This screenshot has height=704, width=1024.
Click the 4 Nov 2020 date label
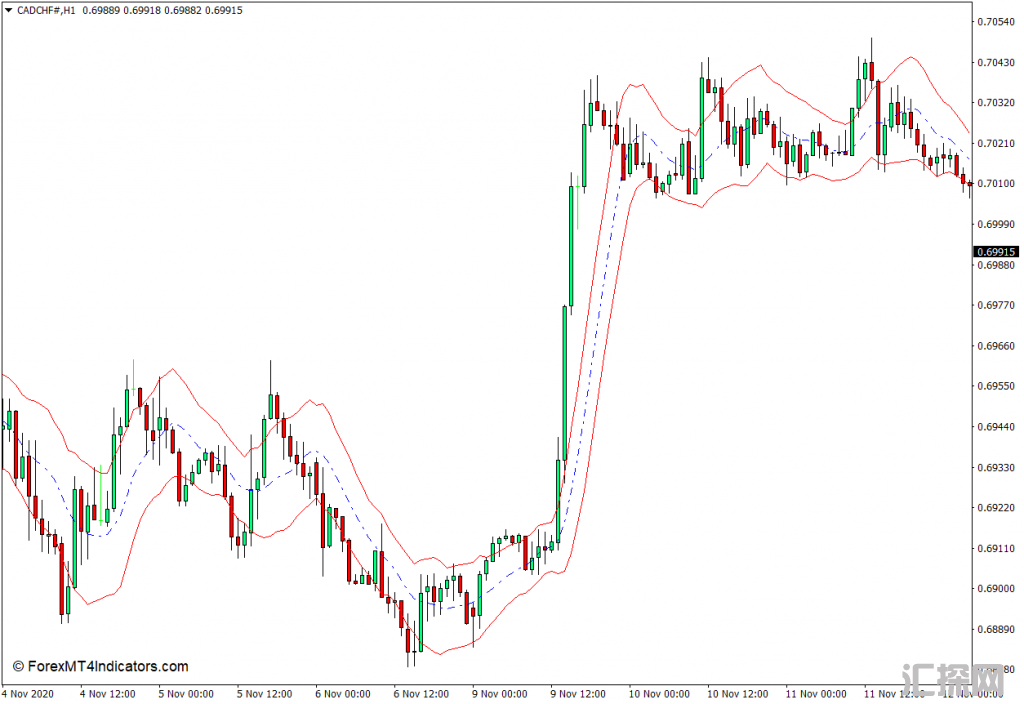coord(28,694)
